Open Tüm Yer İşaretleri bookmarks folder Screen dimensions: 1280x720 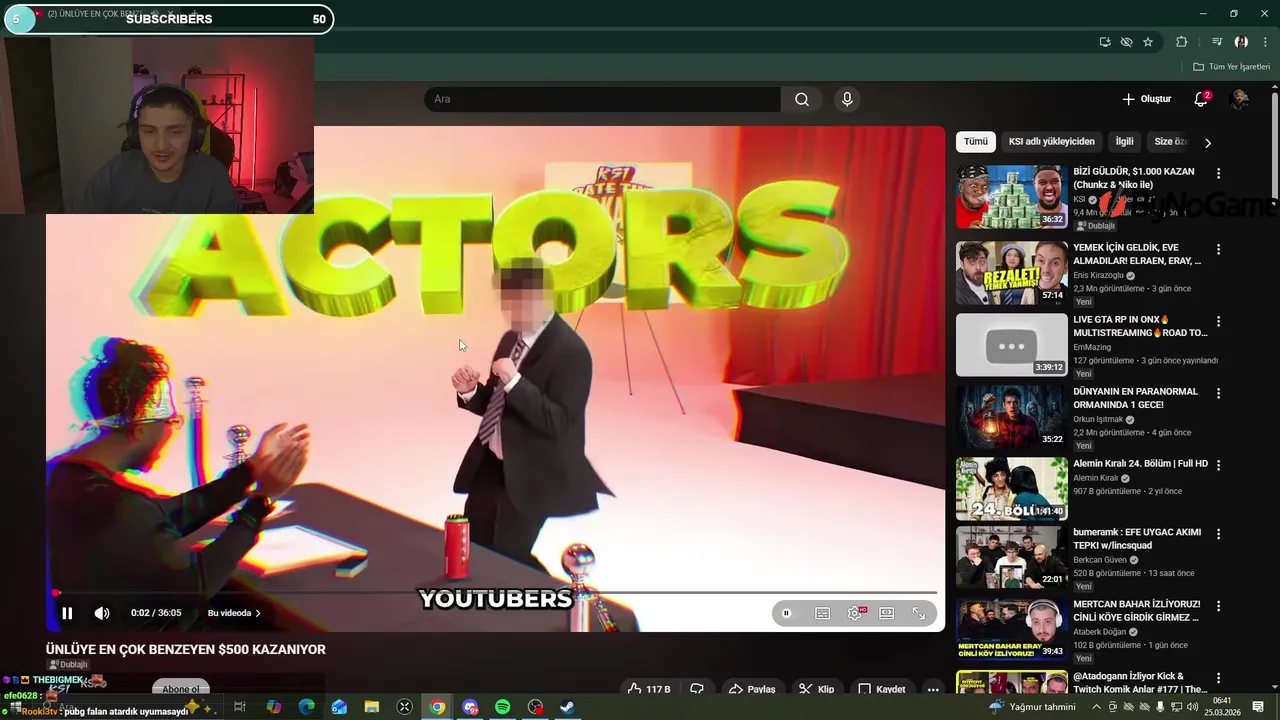point(1231,67)
